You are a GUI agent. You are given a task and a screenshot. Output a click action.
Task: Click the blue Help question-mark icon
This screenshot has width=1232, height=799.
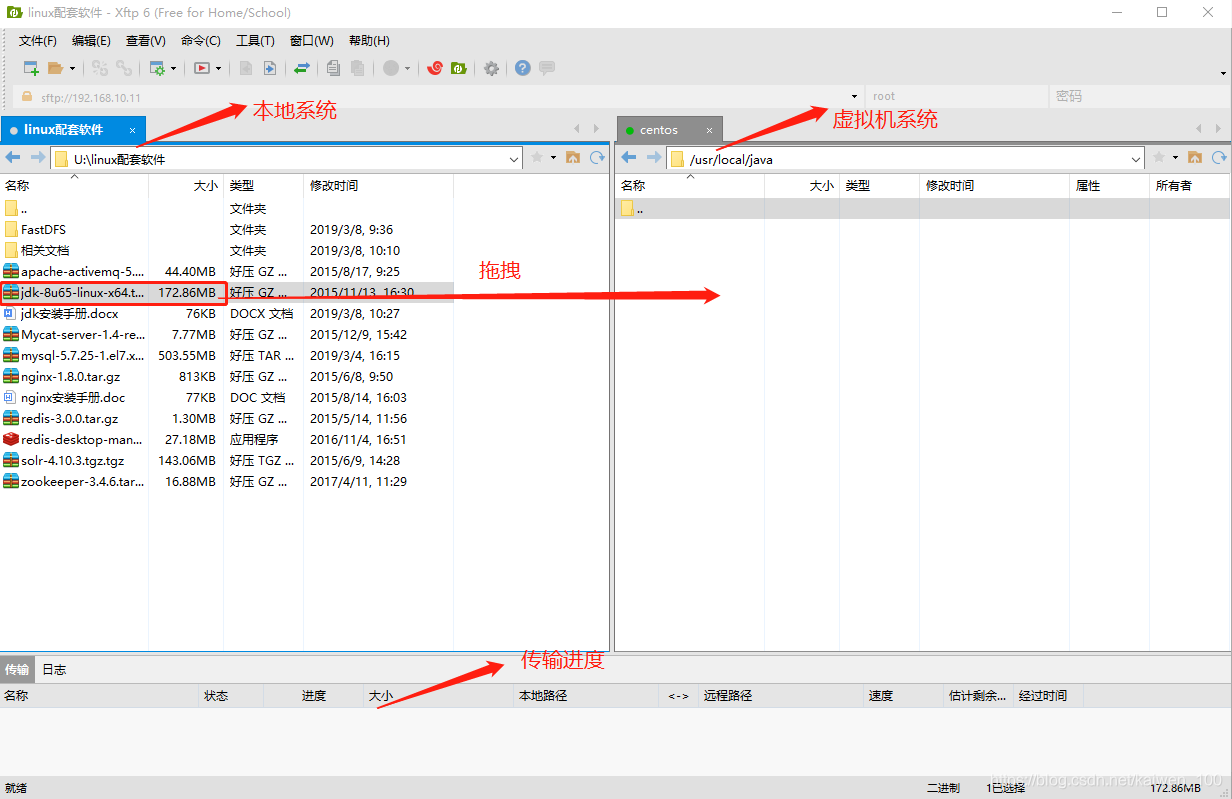coord(522,68)
